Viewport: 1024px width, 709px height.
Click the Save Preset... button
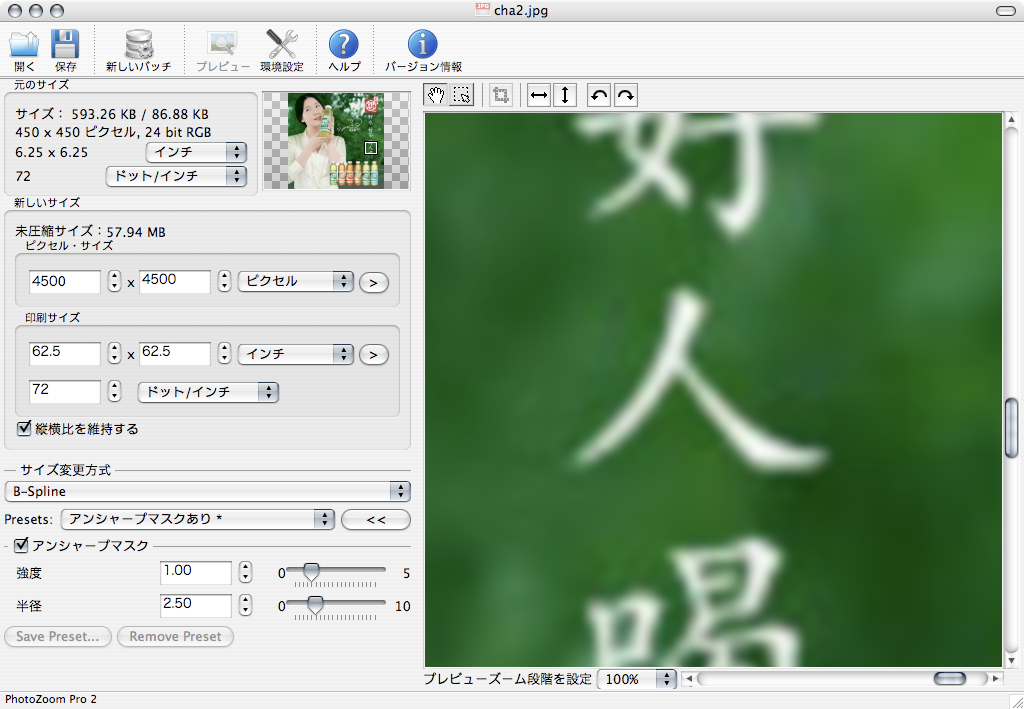[58, 637]
